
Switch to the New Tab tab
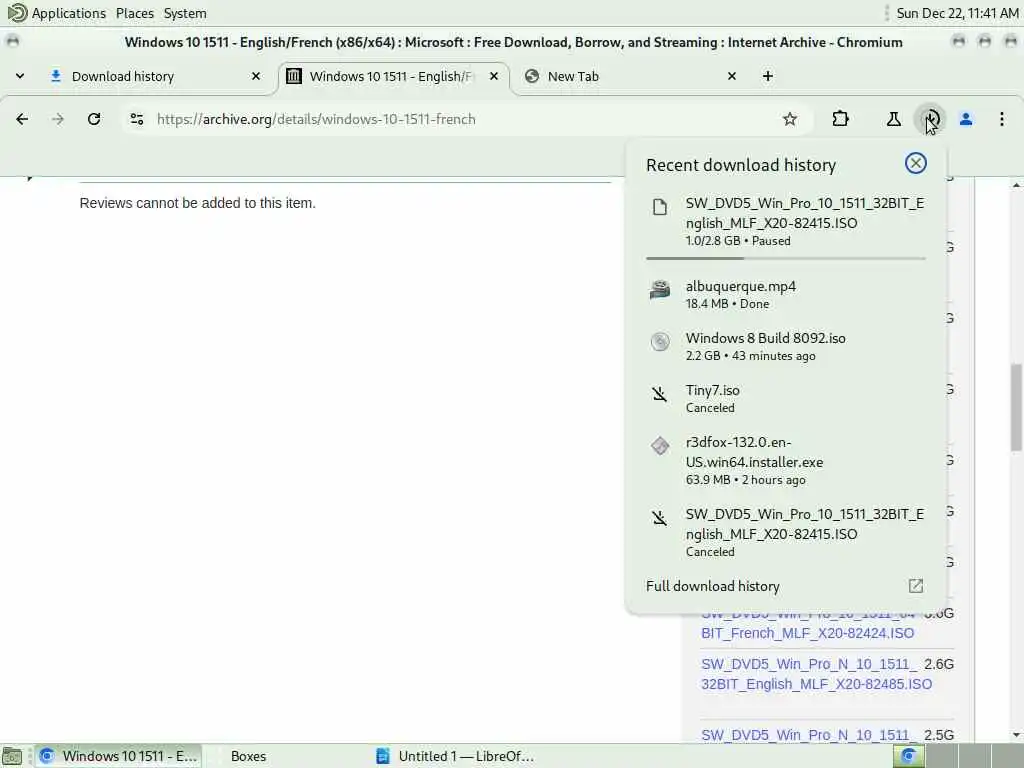[630, 76]
